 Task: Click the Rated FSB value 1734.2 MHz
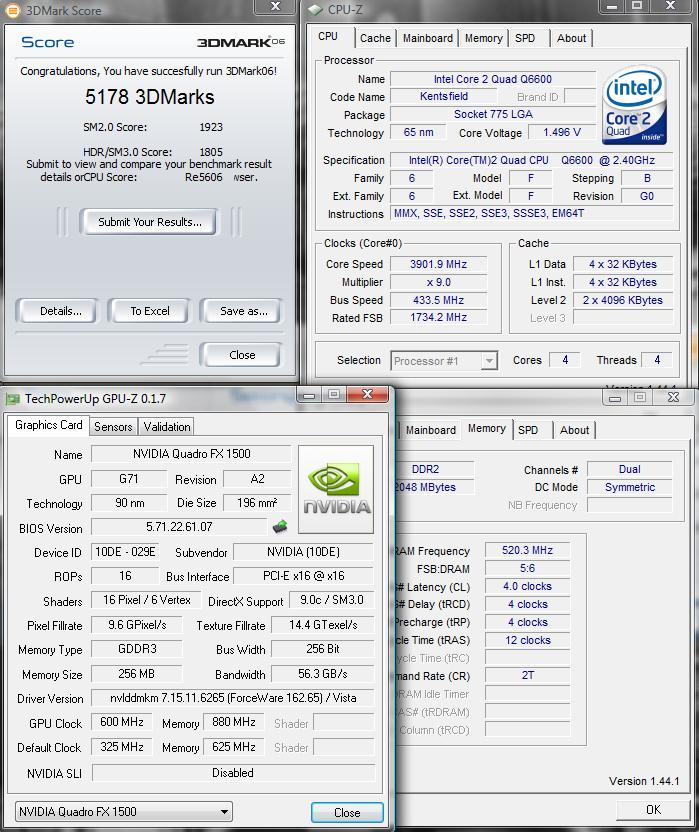438,317
